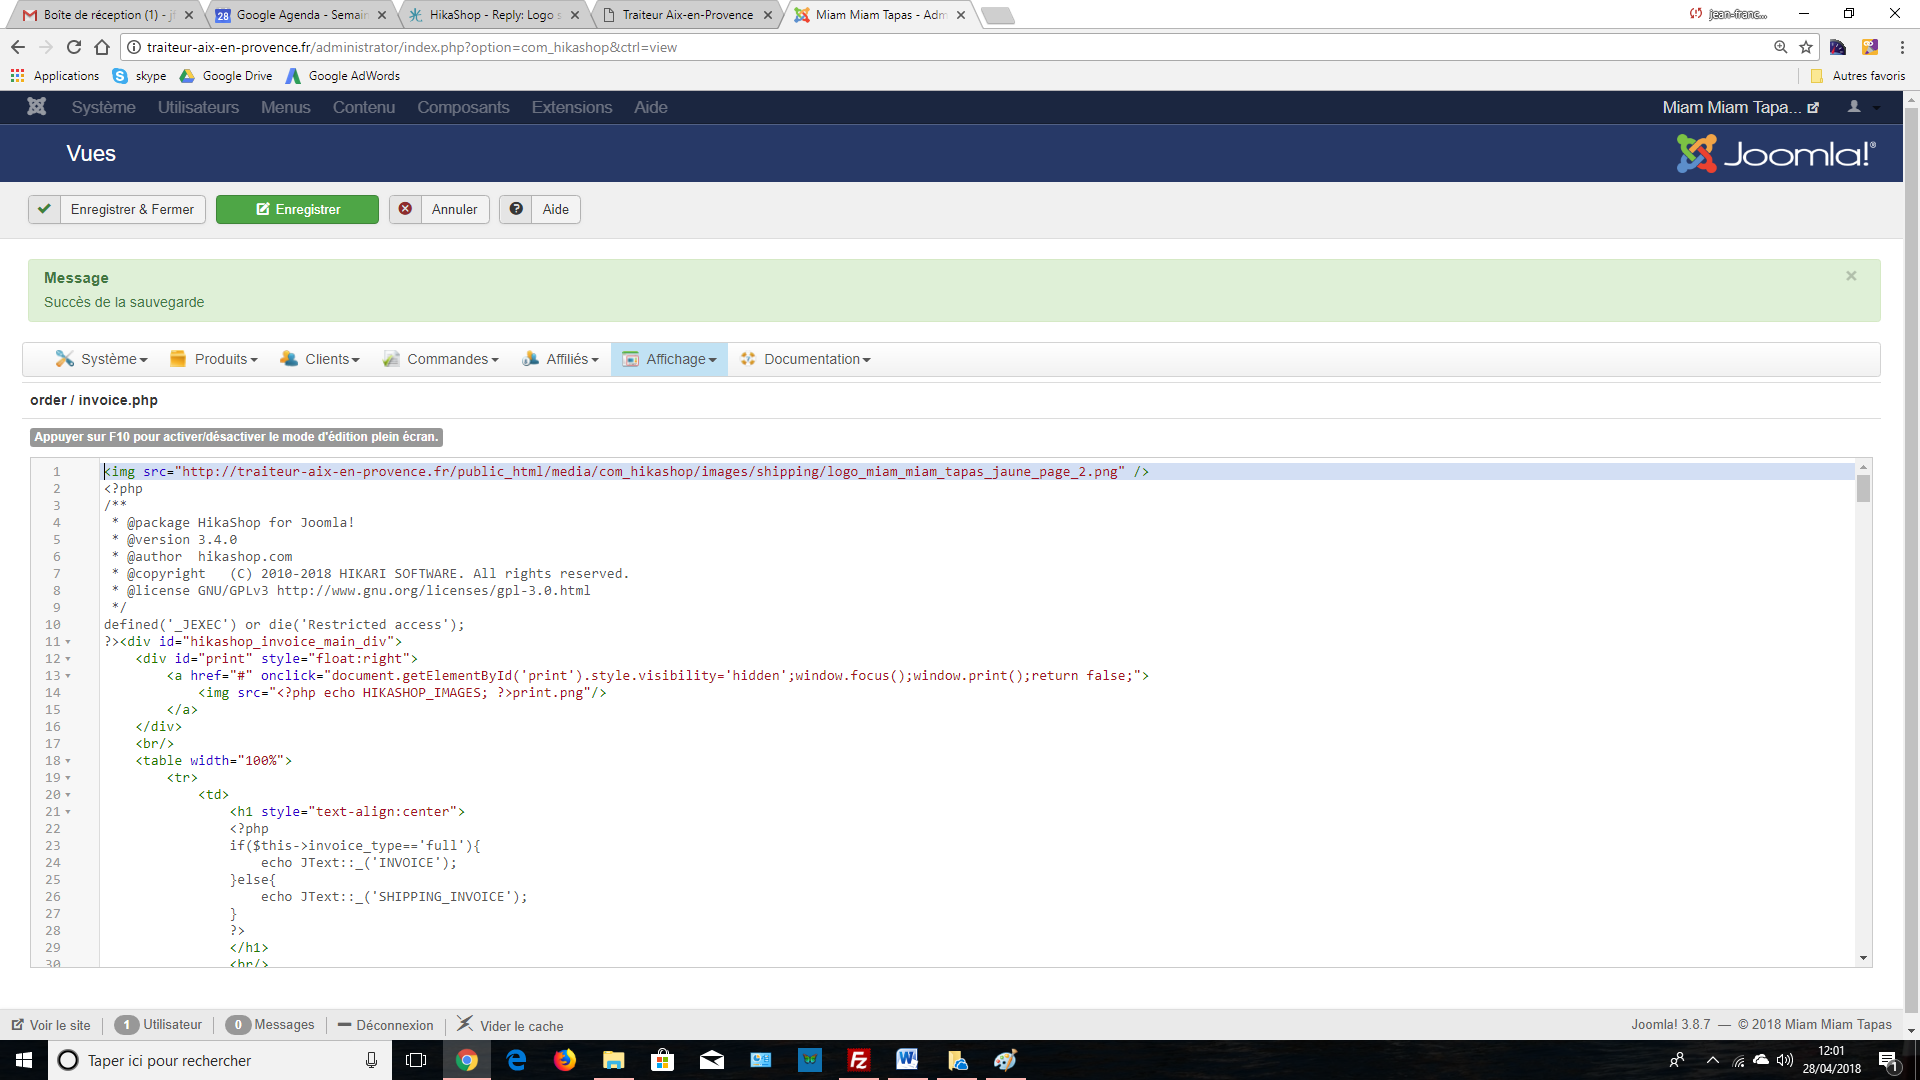1920x1080 pixels.
Task: Open the Affichage dropdown menu
Action: [x=669, y=359]
